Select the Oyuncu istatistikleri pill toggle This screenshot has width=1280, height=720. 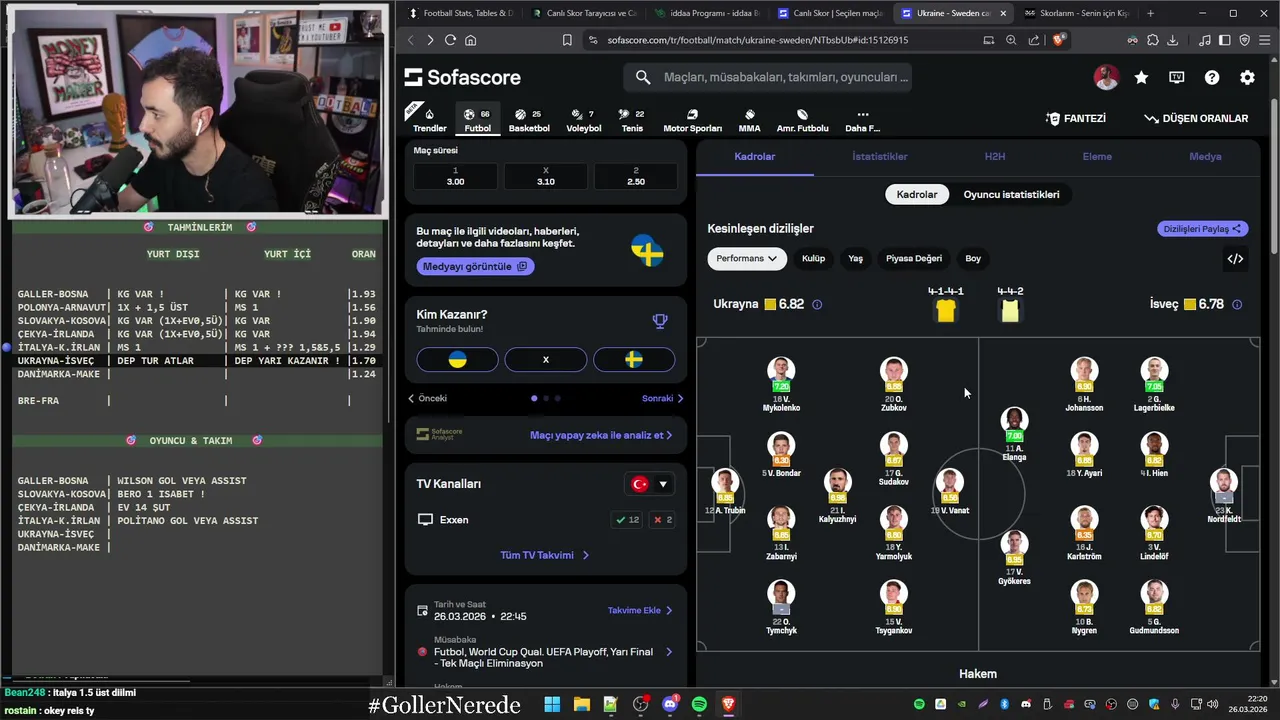pyautogui.click(x=1011, y=194)
